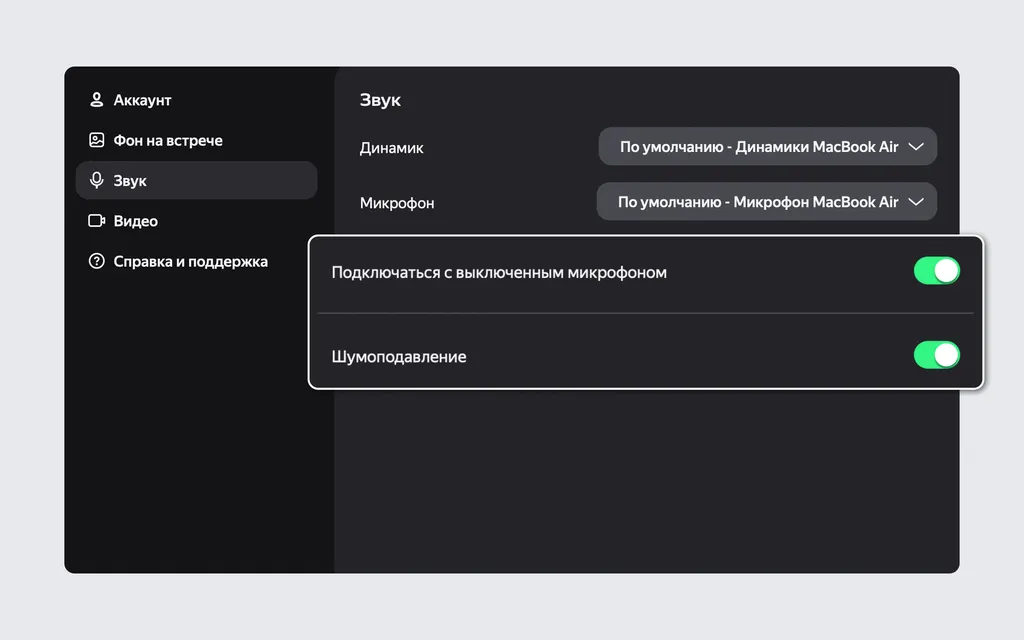Go to the Видео settings section
Image resolution: width=1024 pixels, height=640 pixels.
point(196,221)
